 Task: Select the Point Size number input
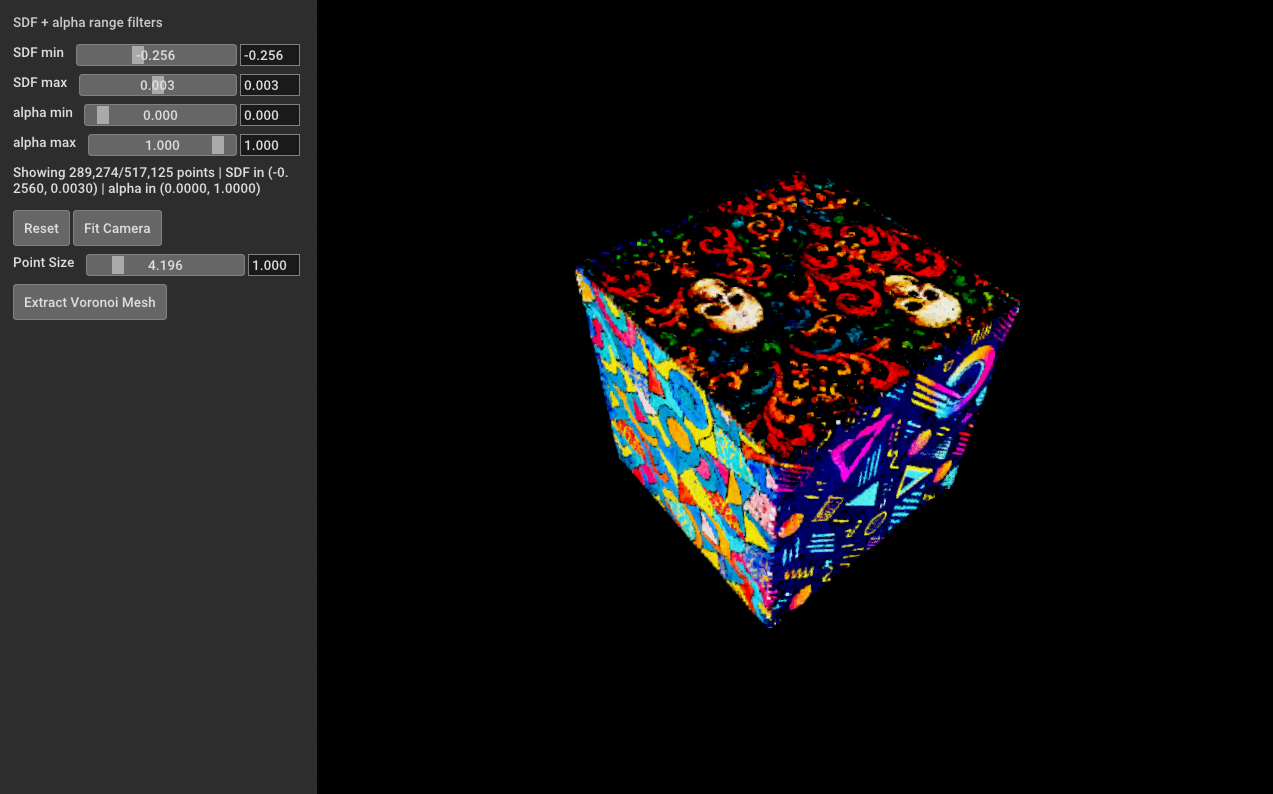[273, 264]
